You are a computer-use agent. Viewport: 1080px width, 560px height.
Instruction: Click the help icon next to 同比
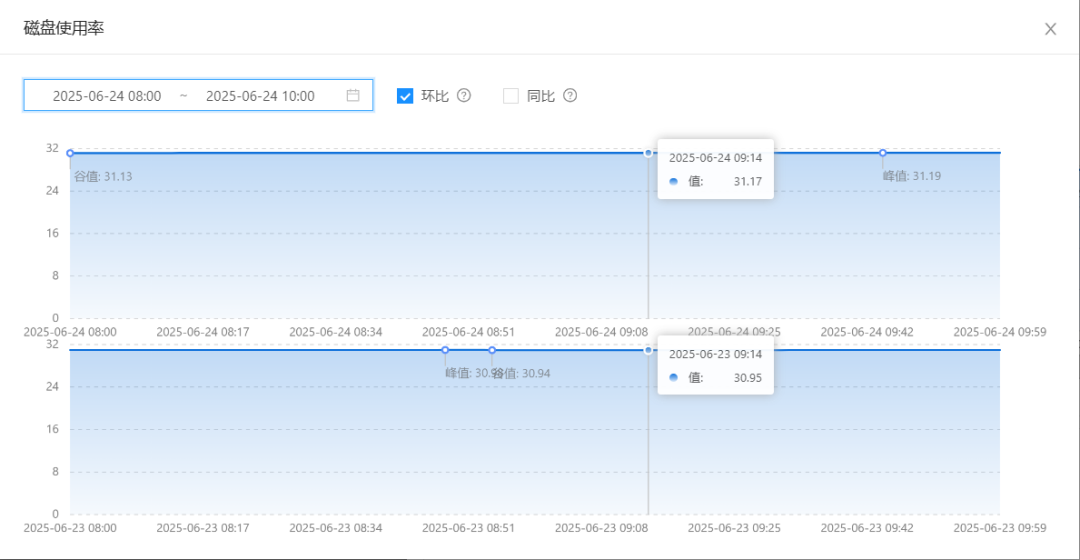click(570, 95)
